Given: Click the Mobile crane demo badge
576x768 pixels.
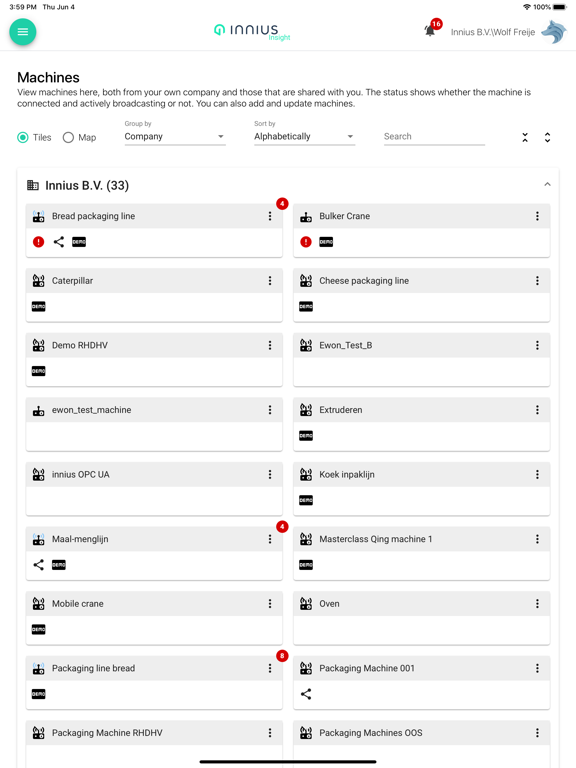Looking at the screenshot, I should click(x=39, y=629).
